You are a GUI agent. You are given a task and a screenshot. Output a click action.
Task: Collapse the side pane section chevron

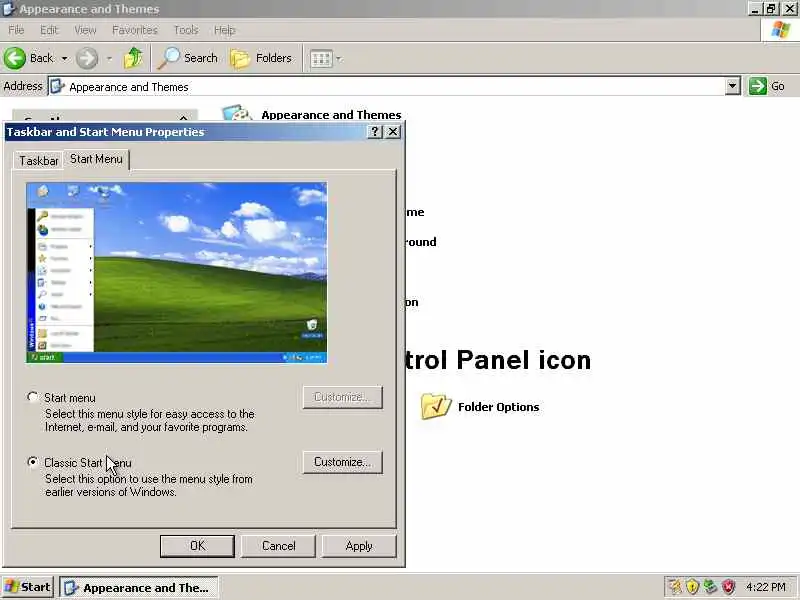coord(184,117)
